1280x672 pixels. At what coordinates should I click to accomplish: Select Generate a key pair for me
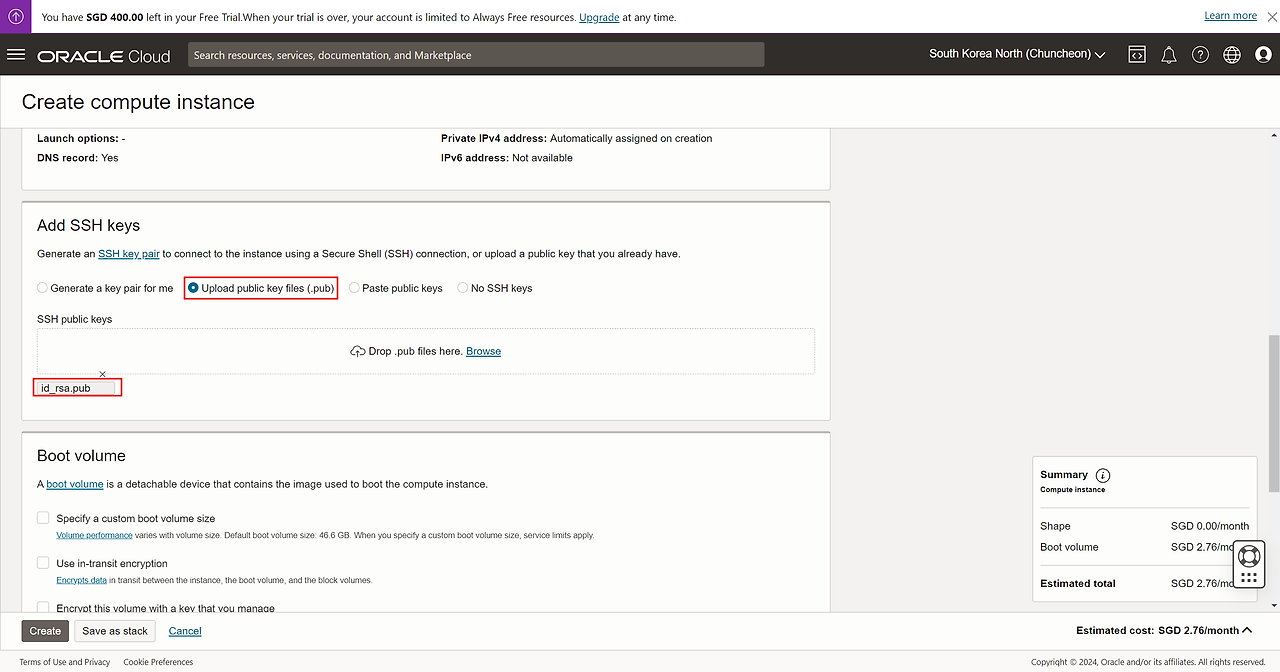pyautogui.click(x=42, y=288)
